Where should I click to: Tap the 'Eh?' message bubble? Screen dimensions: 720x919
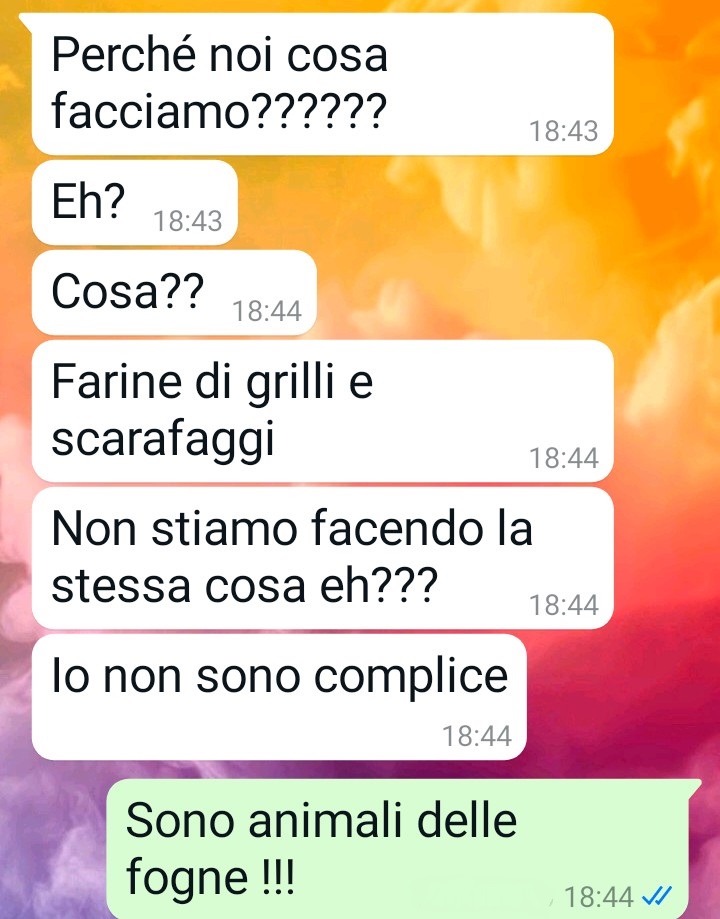pos(135,202)
